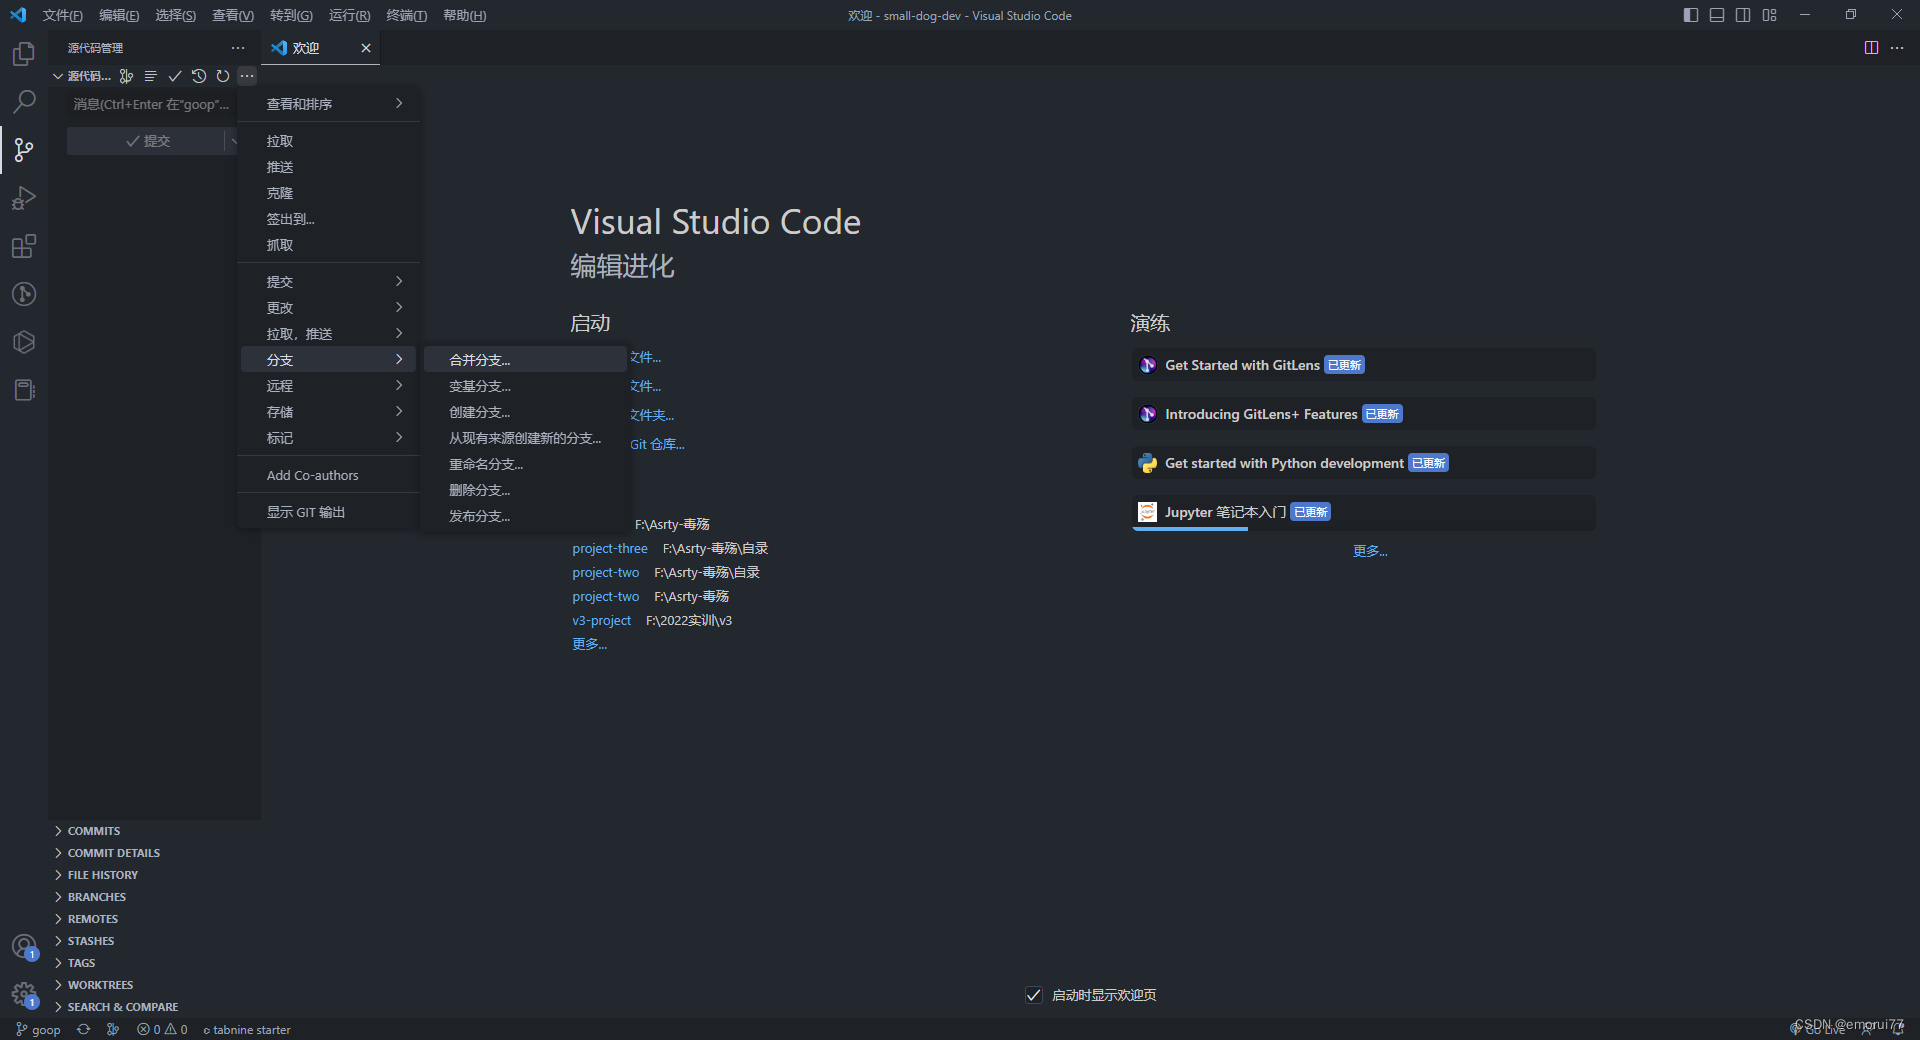Open the 源代码管理 panel header ellipsis menu
Viewport: 1920px width, 1040px height.
click(x=238, y=48)
